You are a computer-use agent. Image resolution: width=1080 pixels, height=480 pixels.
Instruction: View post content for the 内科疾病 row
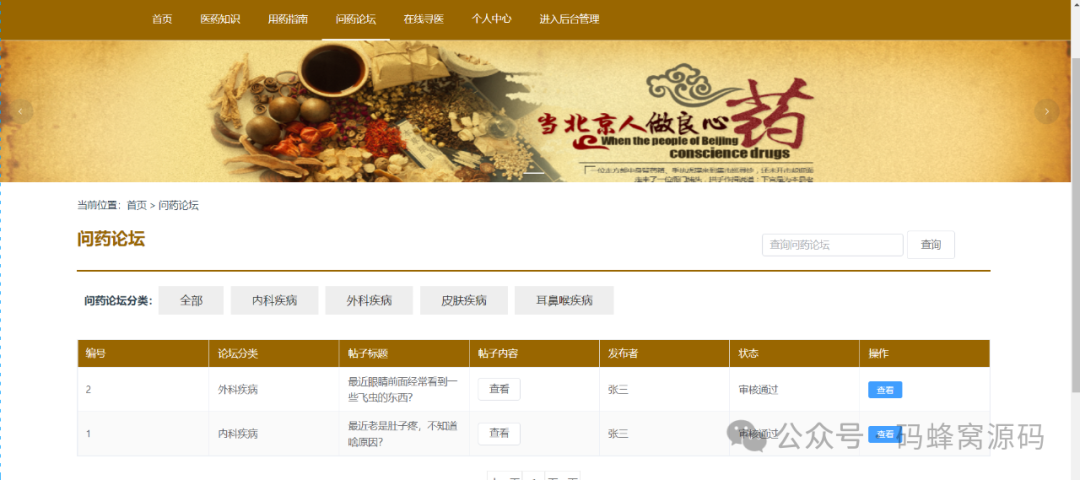[499, 433]
